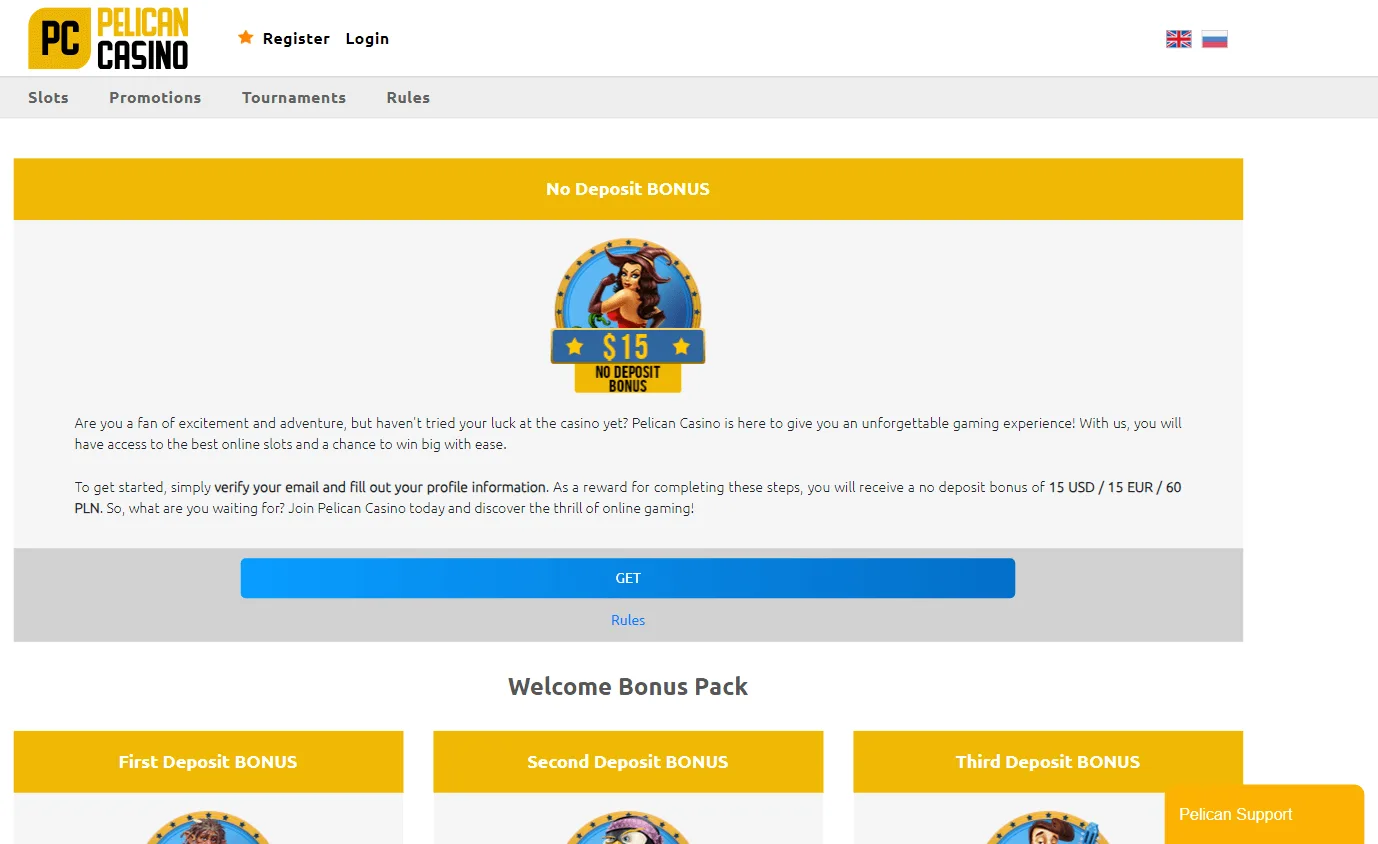Click the First Deposit bonus character image
Image resolution: width=1378 pixels, height=844 pixels.
(208, 828)
